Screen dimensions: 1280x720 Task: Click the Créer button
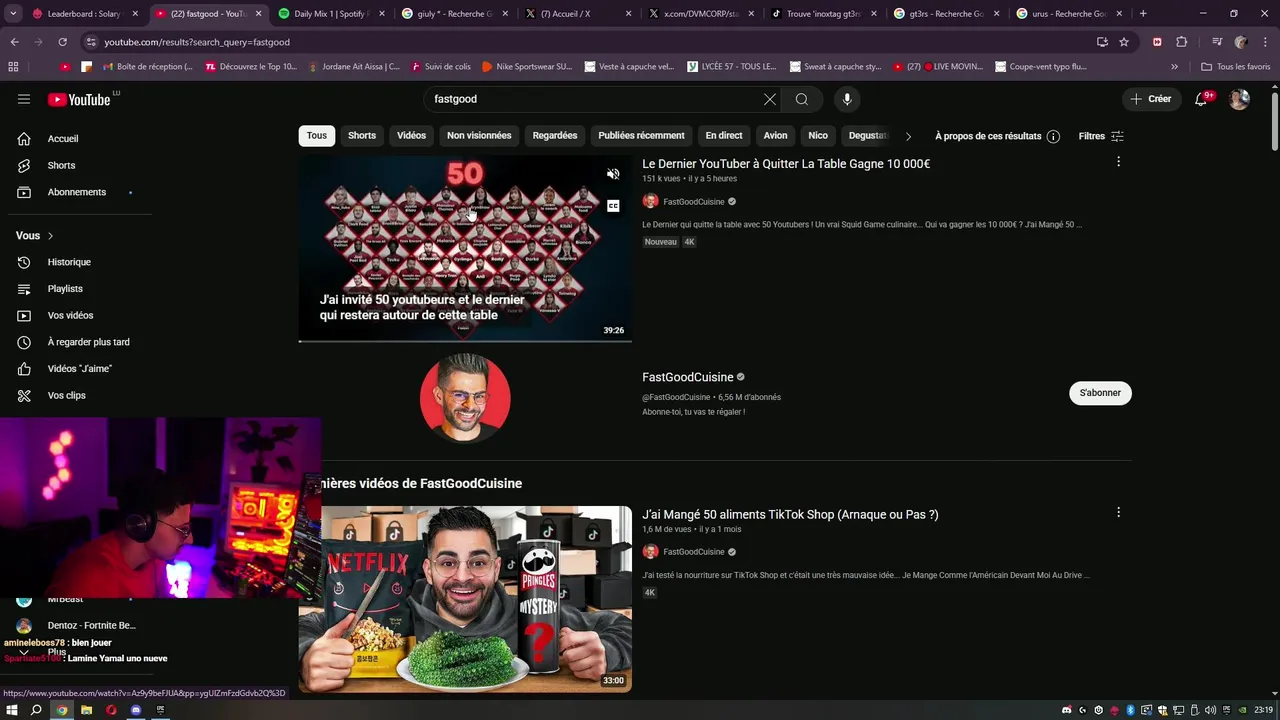click(1150, 99)
